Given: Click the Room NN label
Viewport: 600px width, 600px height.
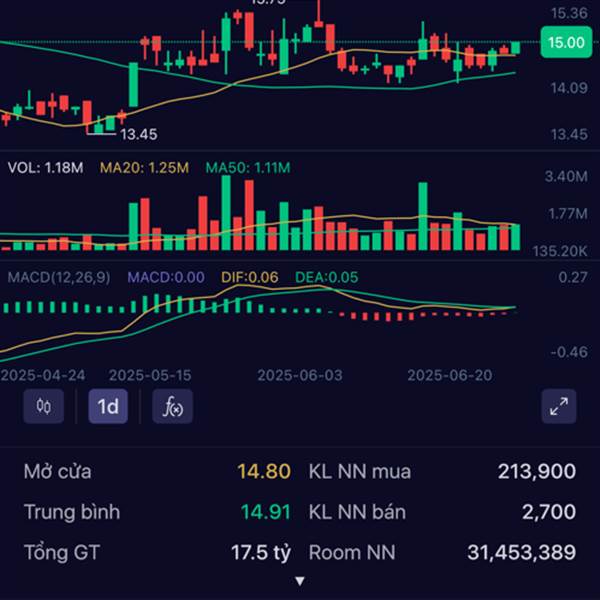Looking at the screenshot, I should [x=352, y=553].
